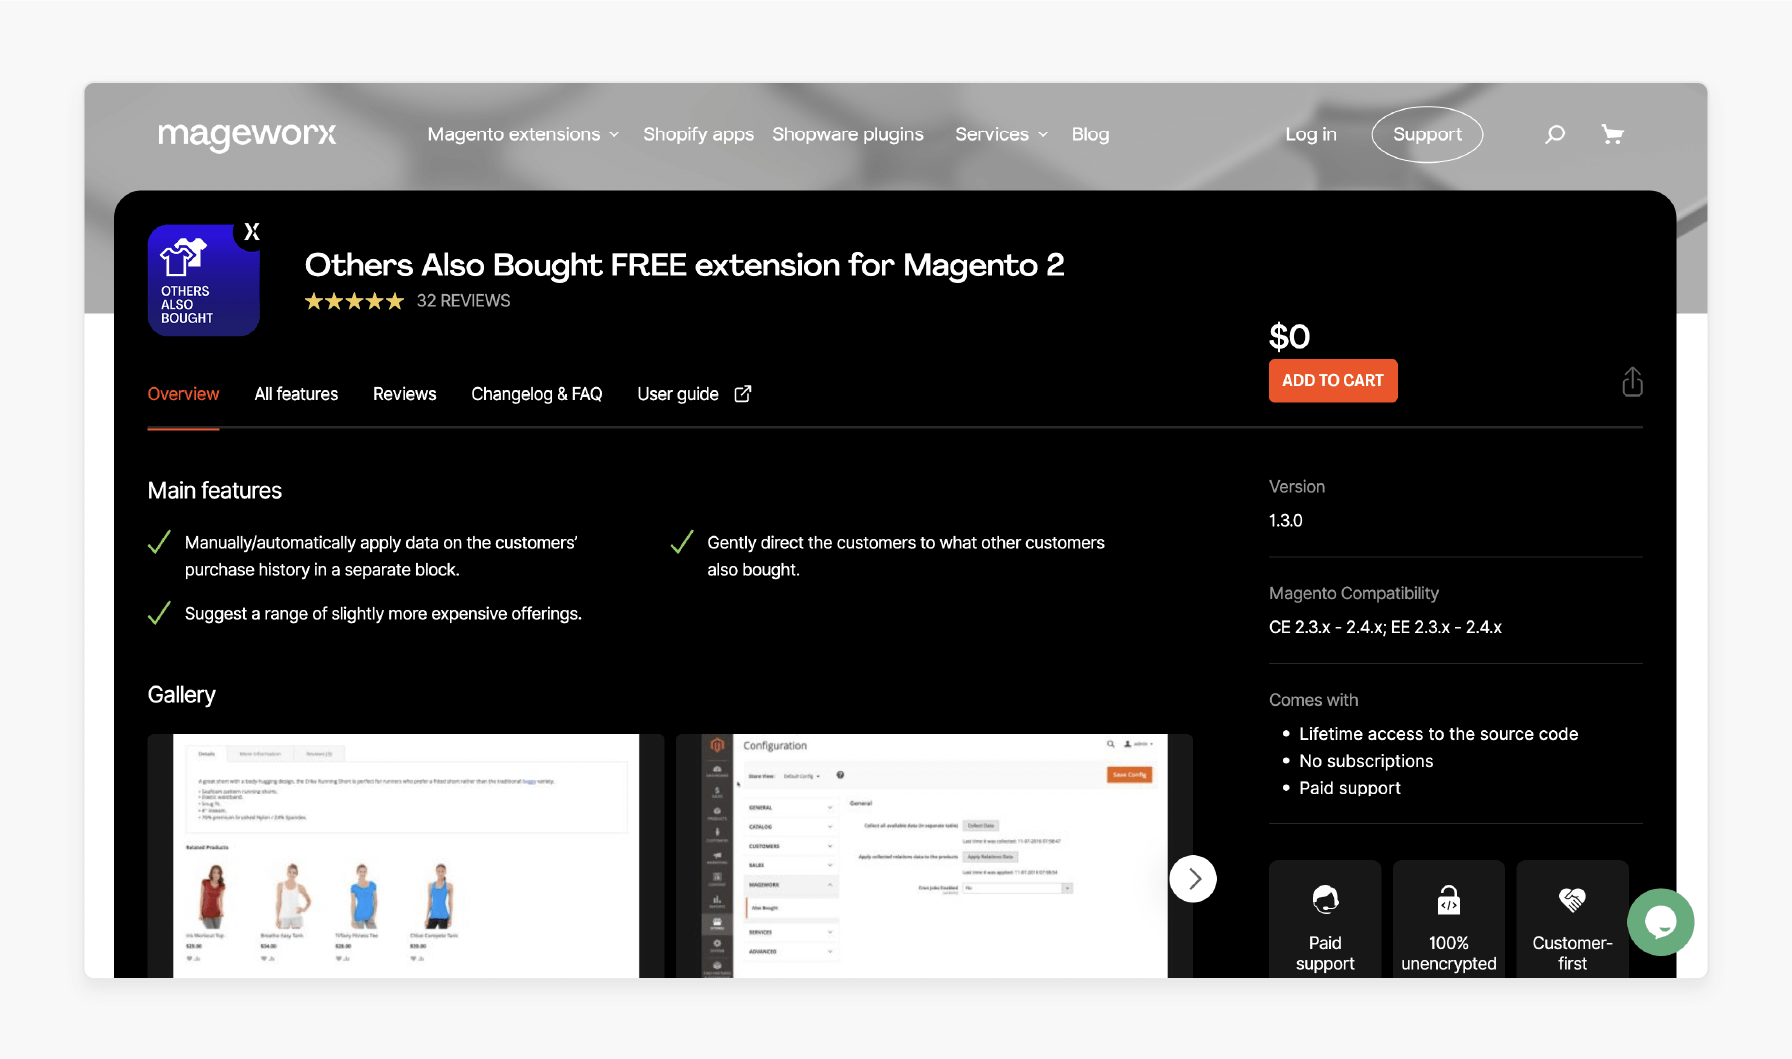Expand the Services dropdown
The image size is (1792, 1059).
point(1001,134)
